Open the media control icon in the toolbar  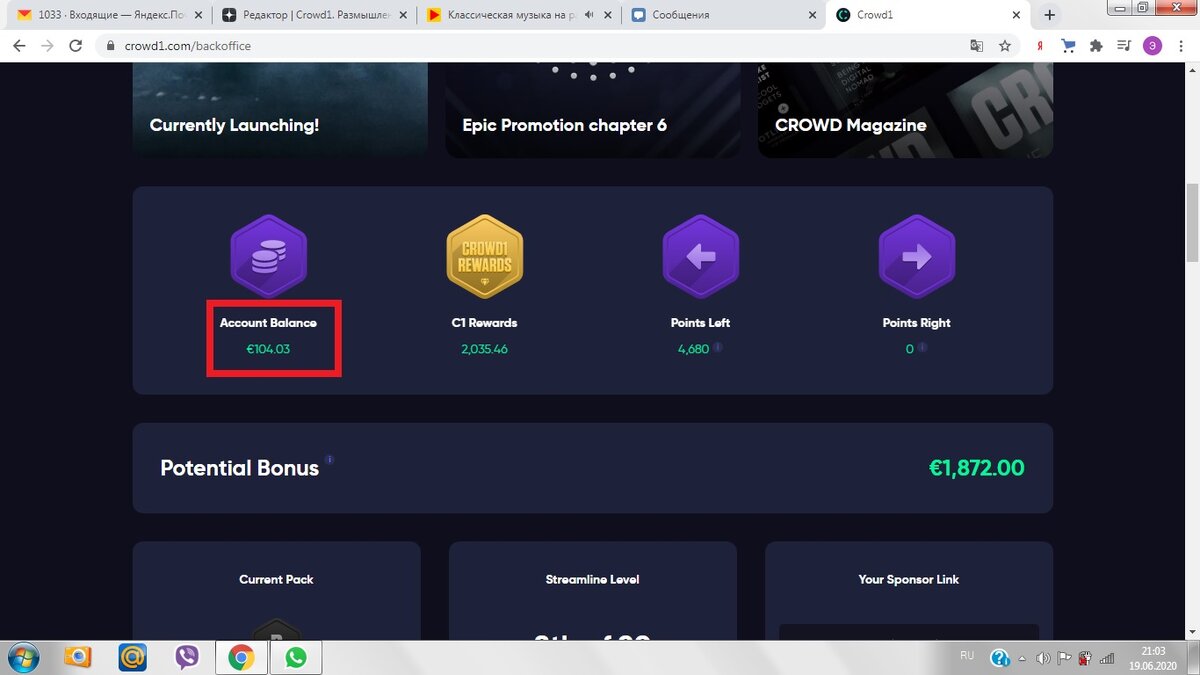coord(1124,46)
